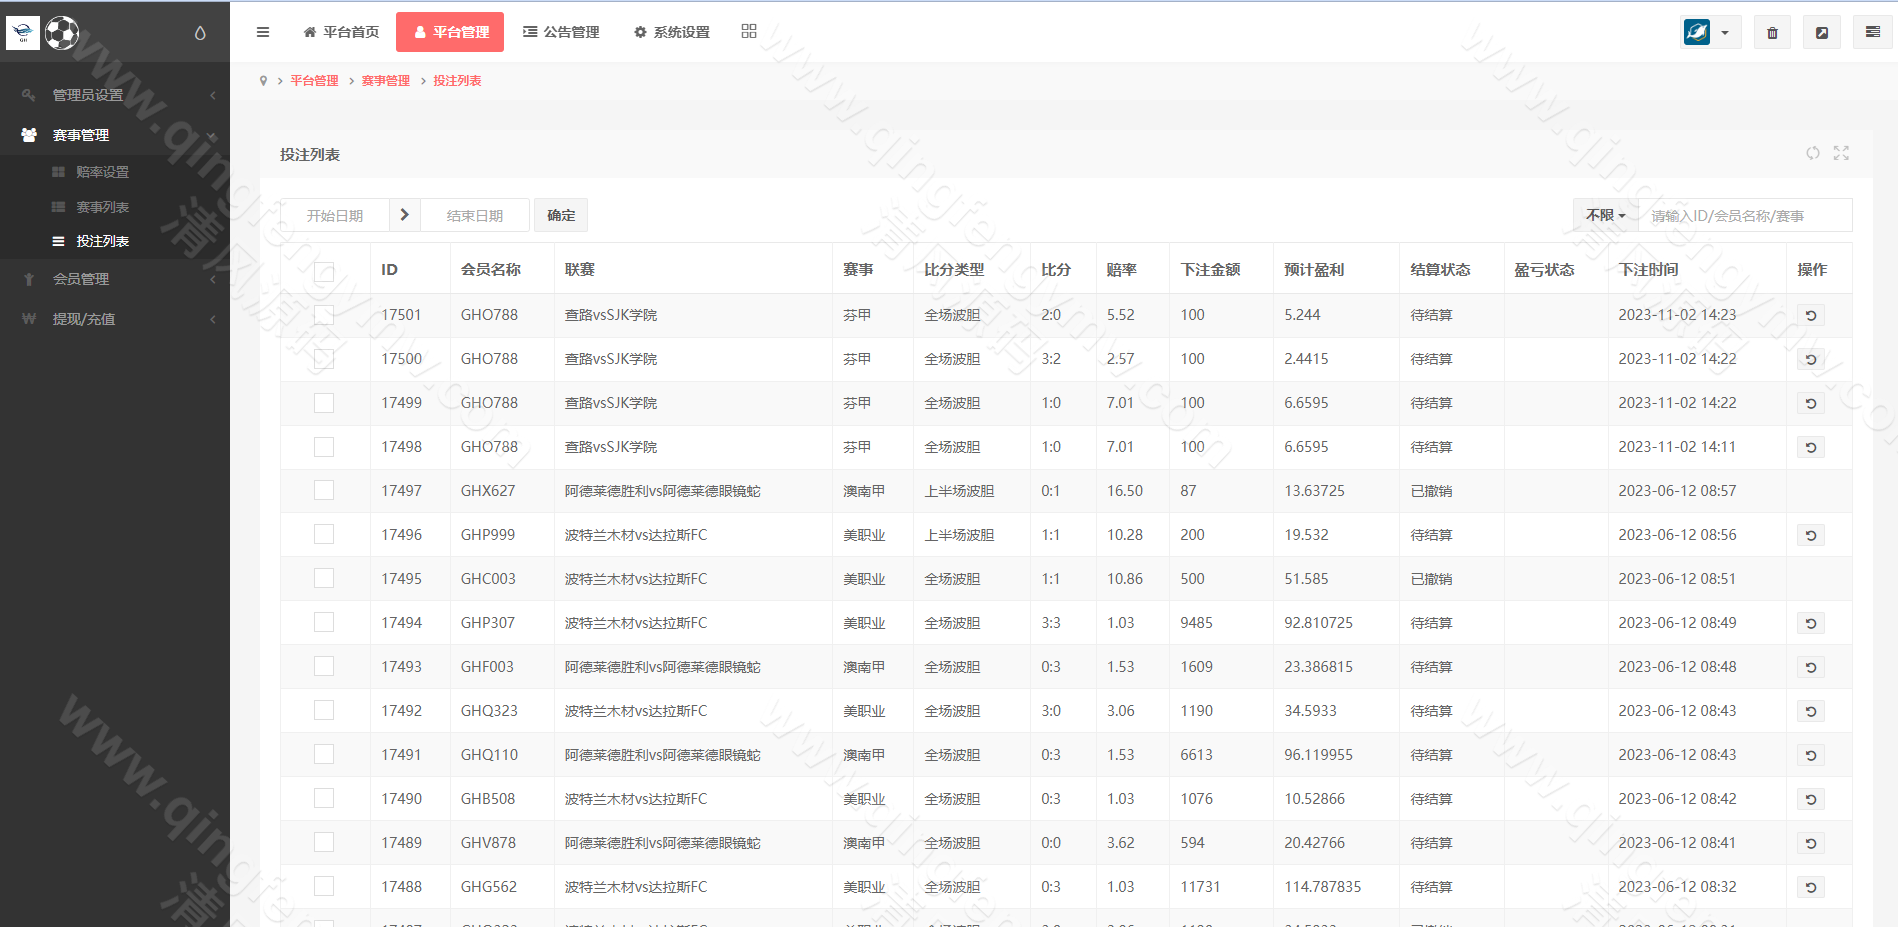
Task: Refresh the 投注列表 panel
Action: [1813, 153]
